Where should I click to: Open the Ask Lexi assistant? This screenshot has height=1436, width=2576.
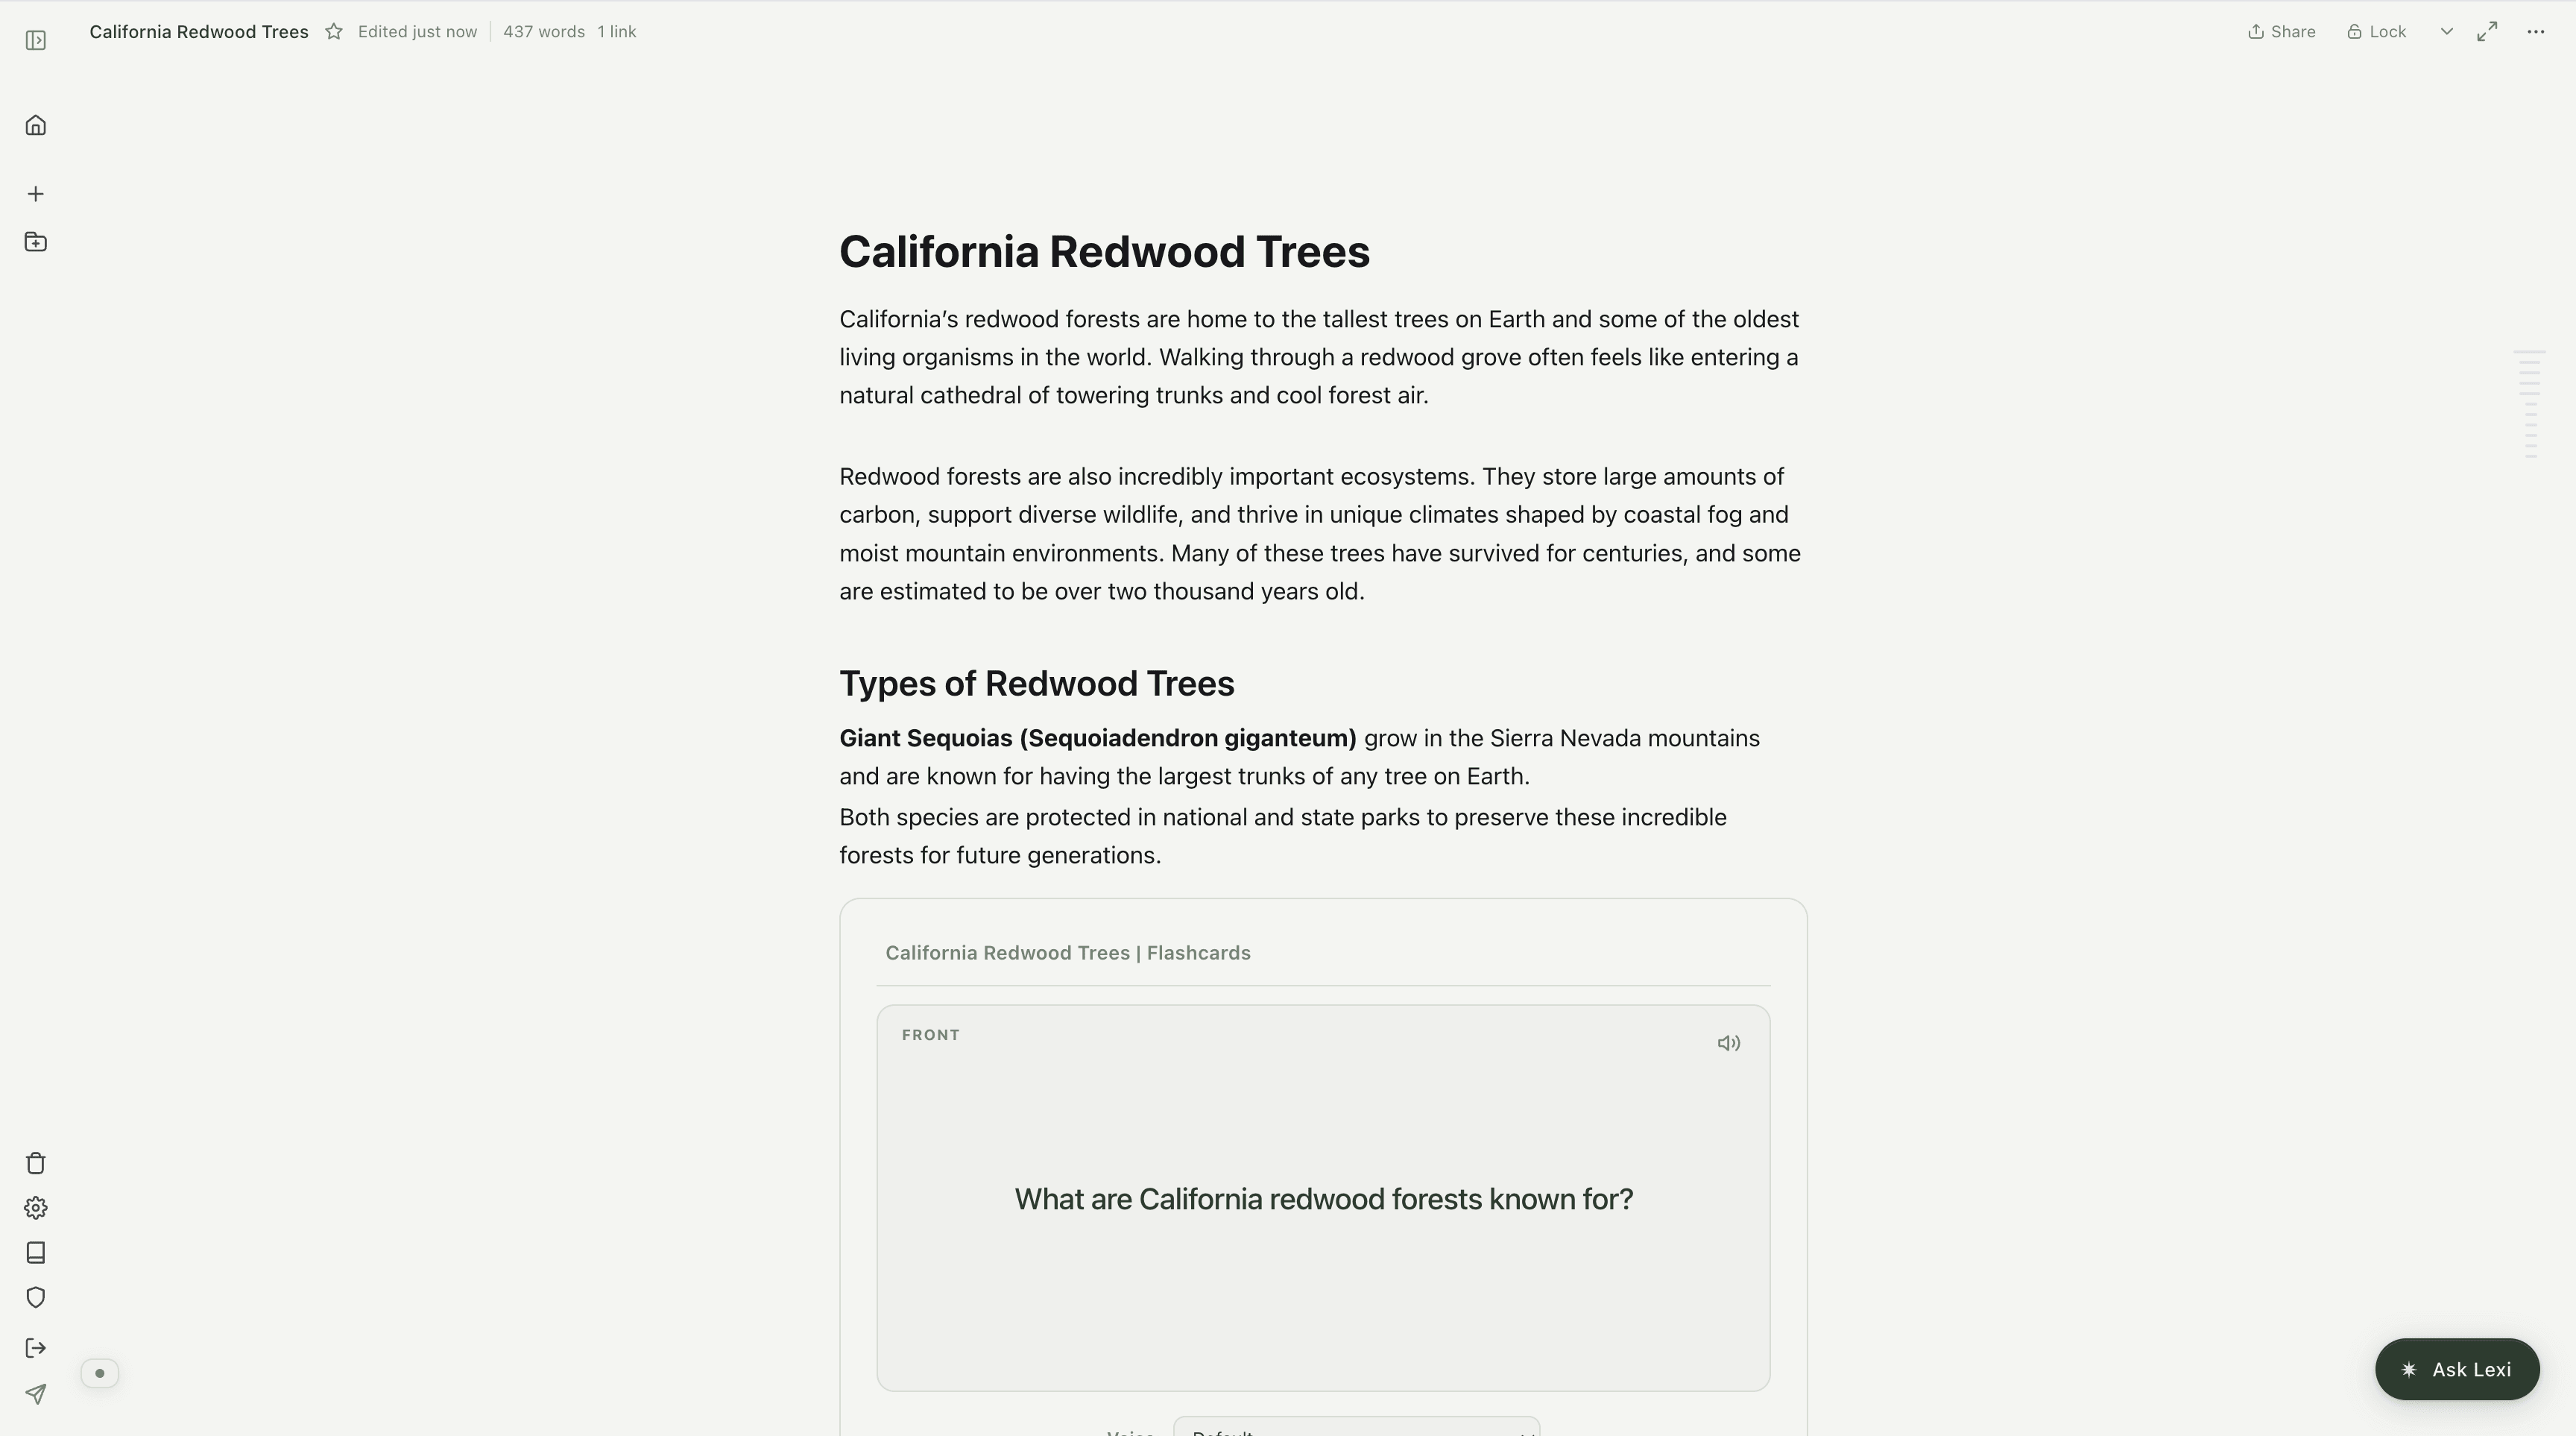tap(2456, 1369)
